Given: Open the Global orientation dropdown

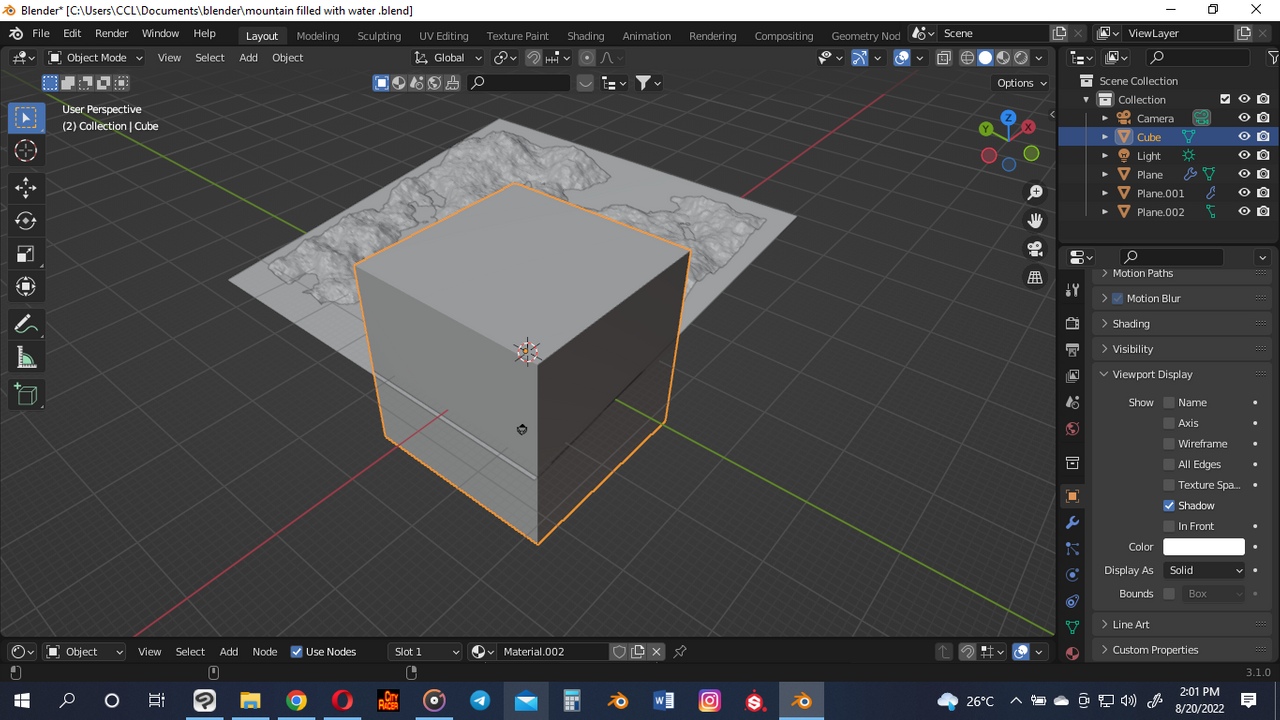Looking at the screenshot, I should [x=449, y=58].
